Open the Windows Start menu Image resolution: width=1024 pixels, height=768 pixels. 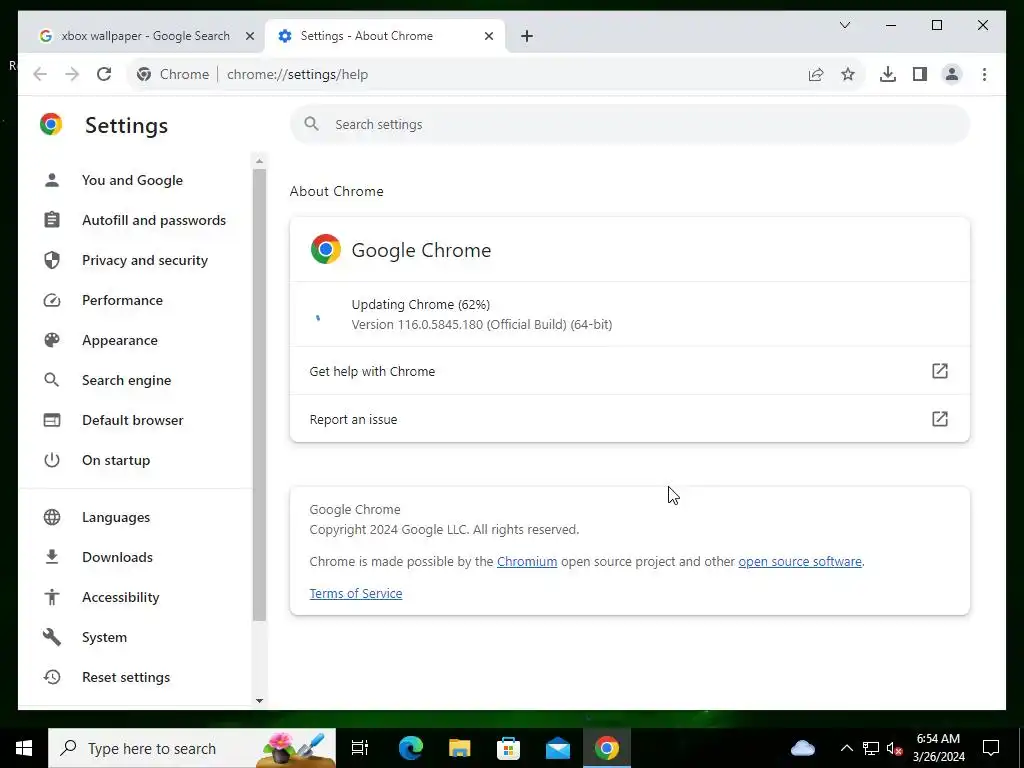pyautogui.click(x=24, y=748)
